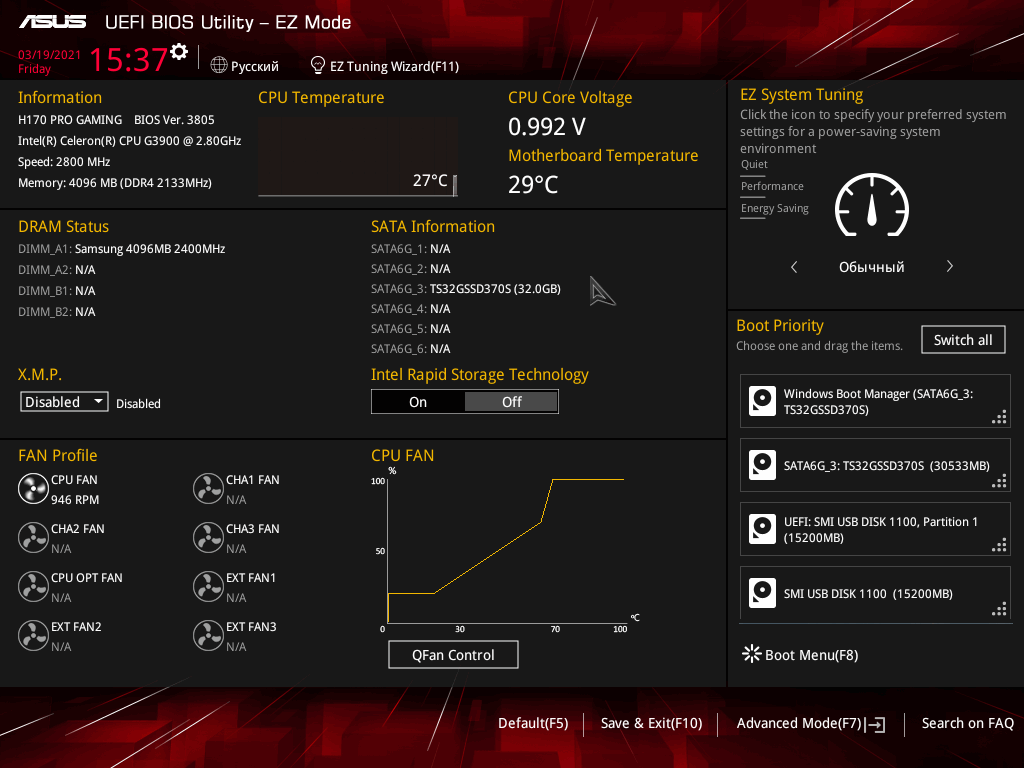
Task: Click the left arrow of EZ System Tuning
Action: (794, 266)
